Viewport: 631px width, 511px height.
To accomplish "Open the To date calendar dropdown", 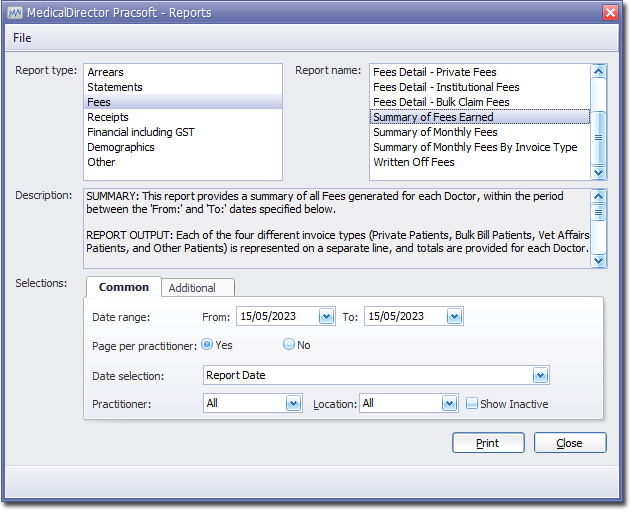I will click(x=454, y=316).
